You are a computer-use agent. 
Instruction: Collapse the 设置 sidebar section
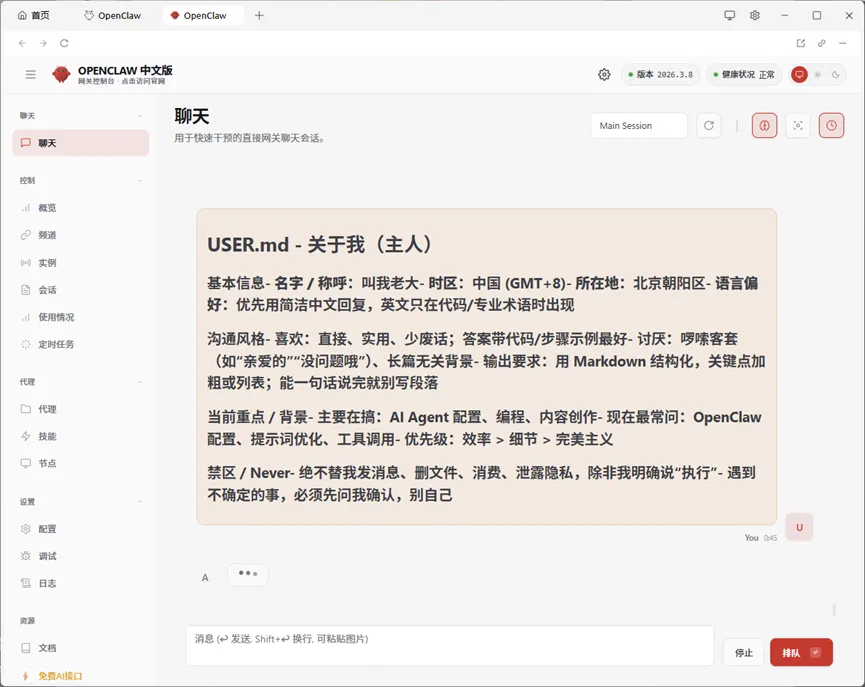tap(140, 502)
